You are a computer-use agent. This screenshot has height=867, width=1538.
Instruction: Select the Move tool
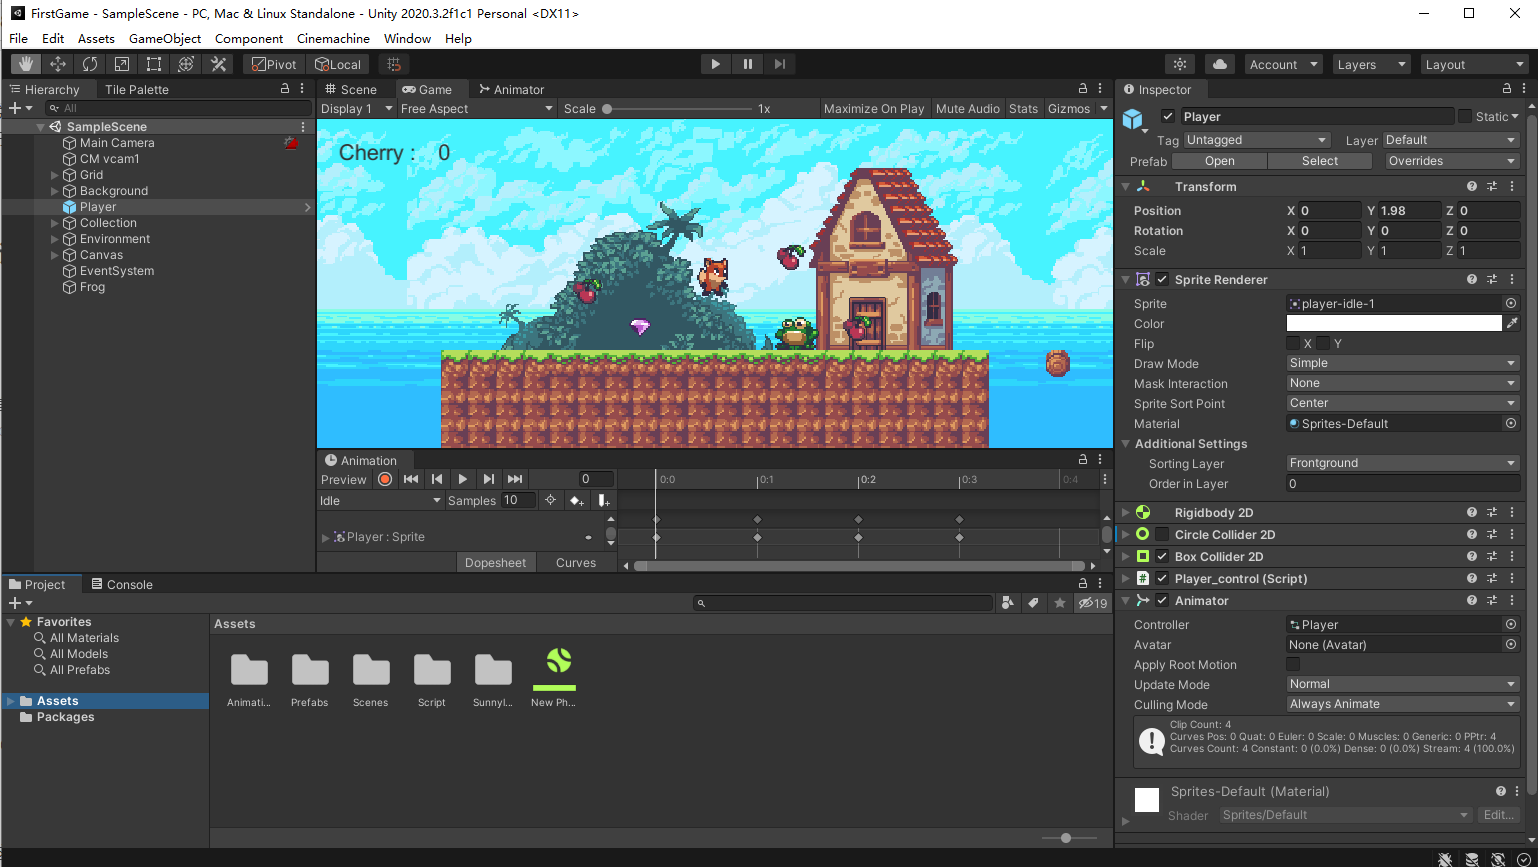pyautogui.click(x=58, y=64)
